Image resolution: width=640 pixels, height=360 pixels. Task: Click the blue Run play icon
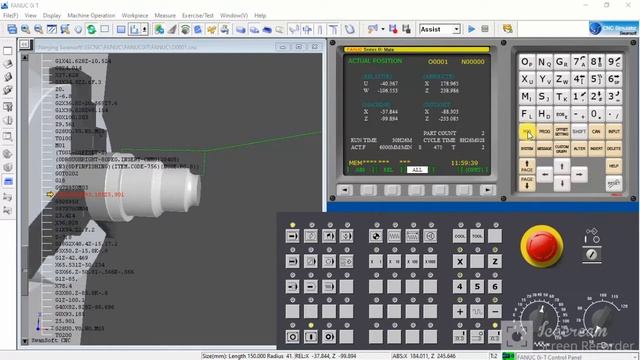pyautogui.click(x=471, y=29)
